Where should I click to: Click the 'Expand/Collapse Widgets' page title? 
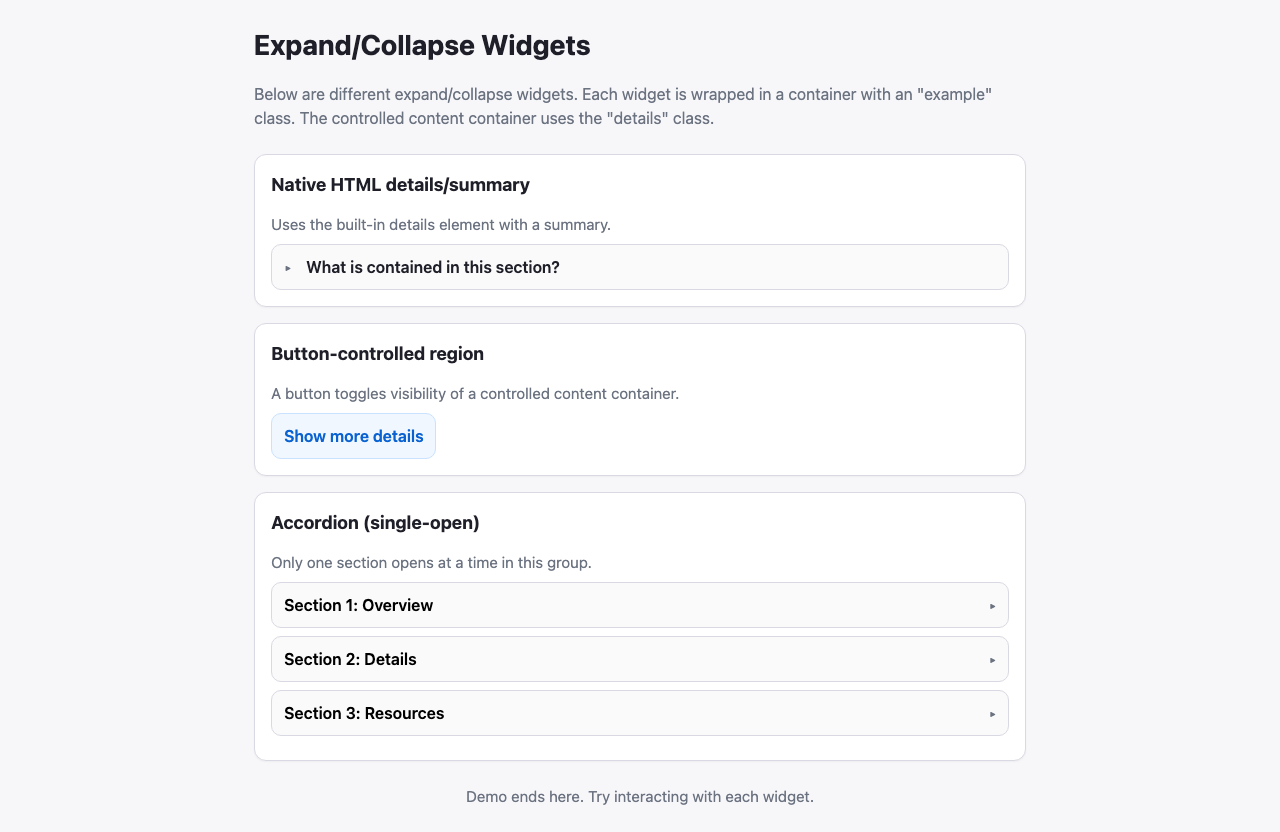(x=422, y=46)
